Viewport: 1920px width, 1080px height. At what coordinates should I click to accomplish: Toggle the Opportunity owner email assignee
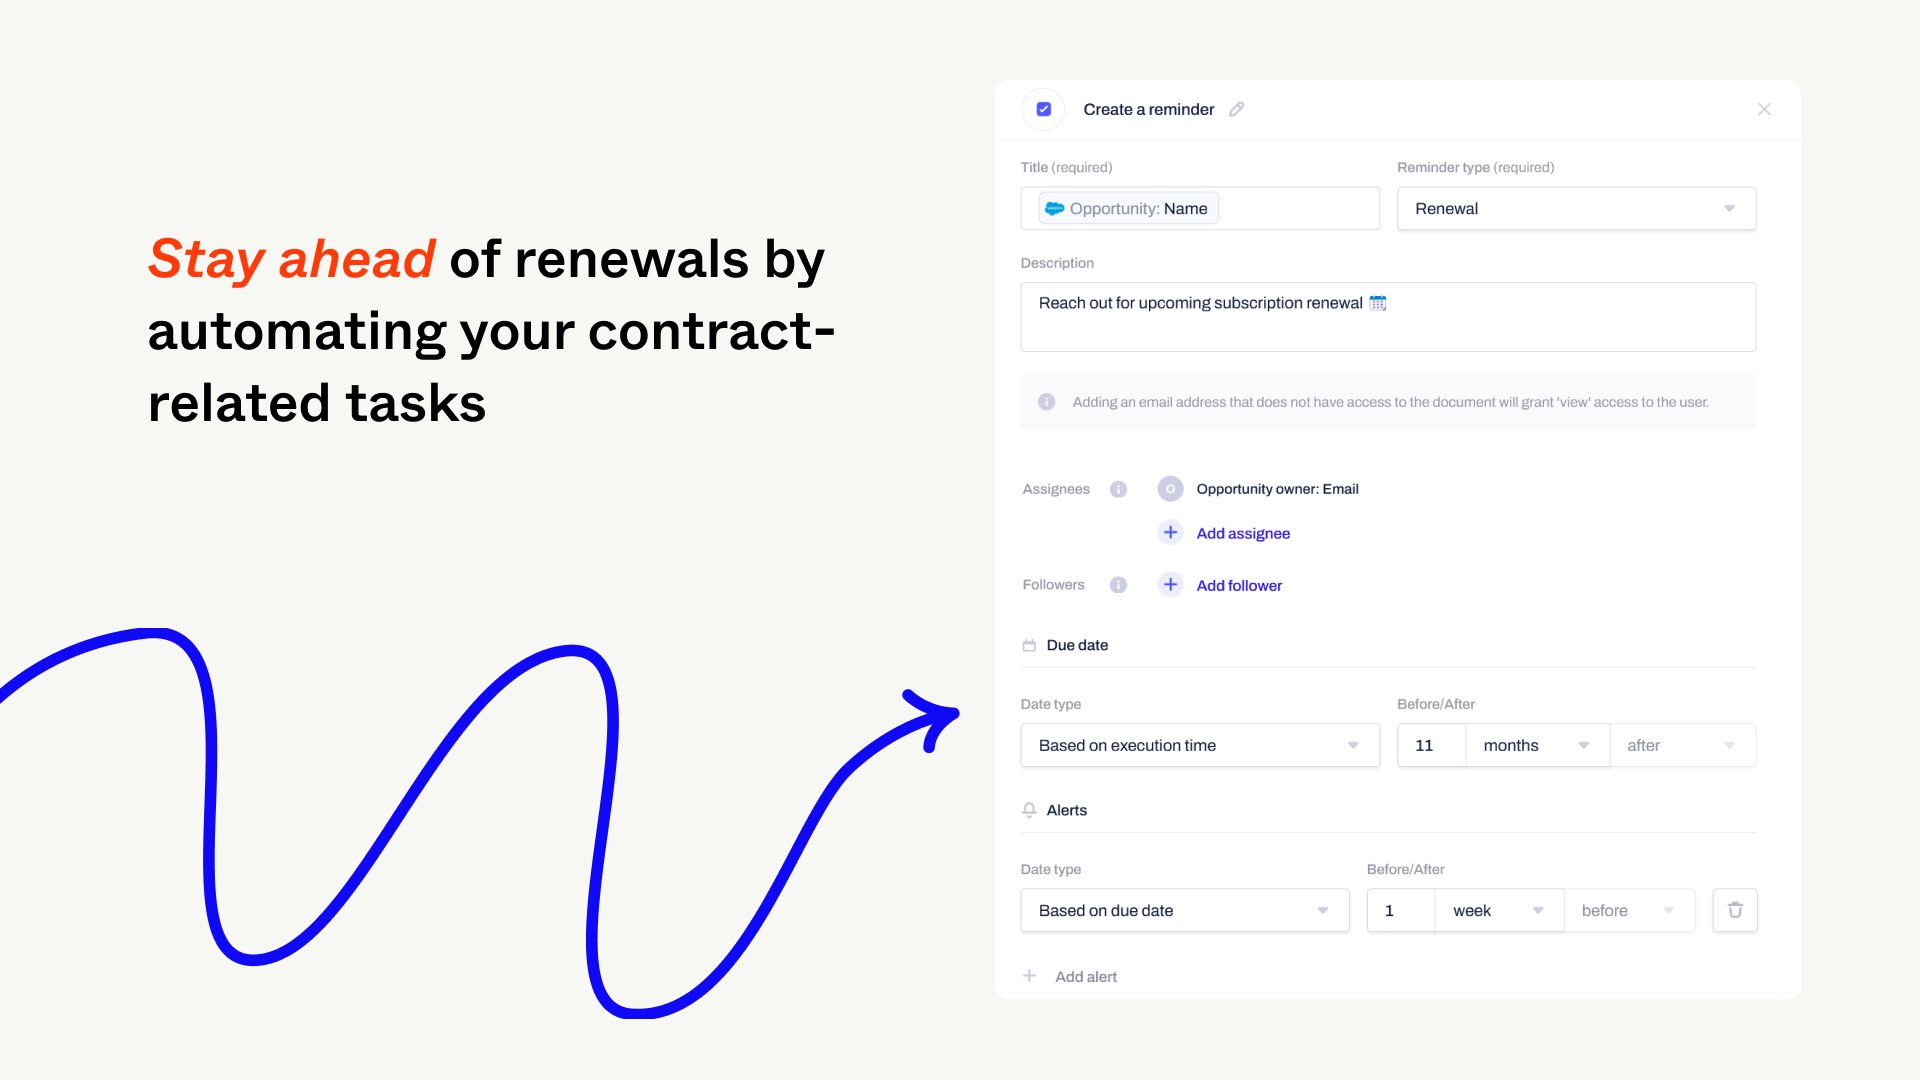point(1168,489)
